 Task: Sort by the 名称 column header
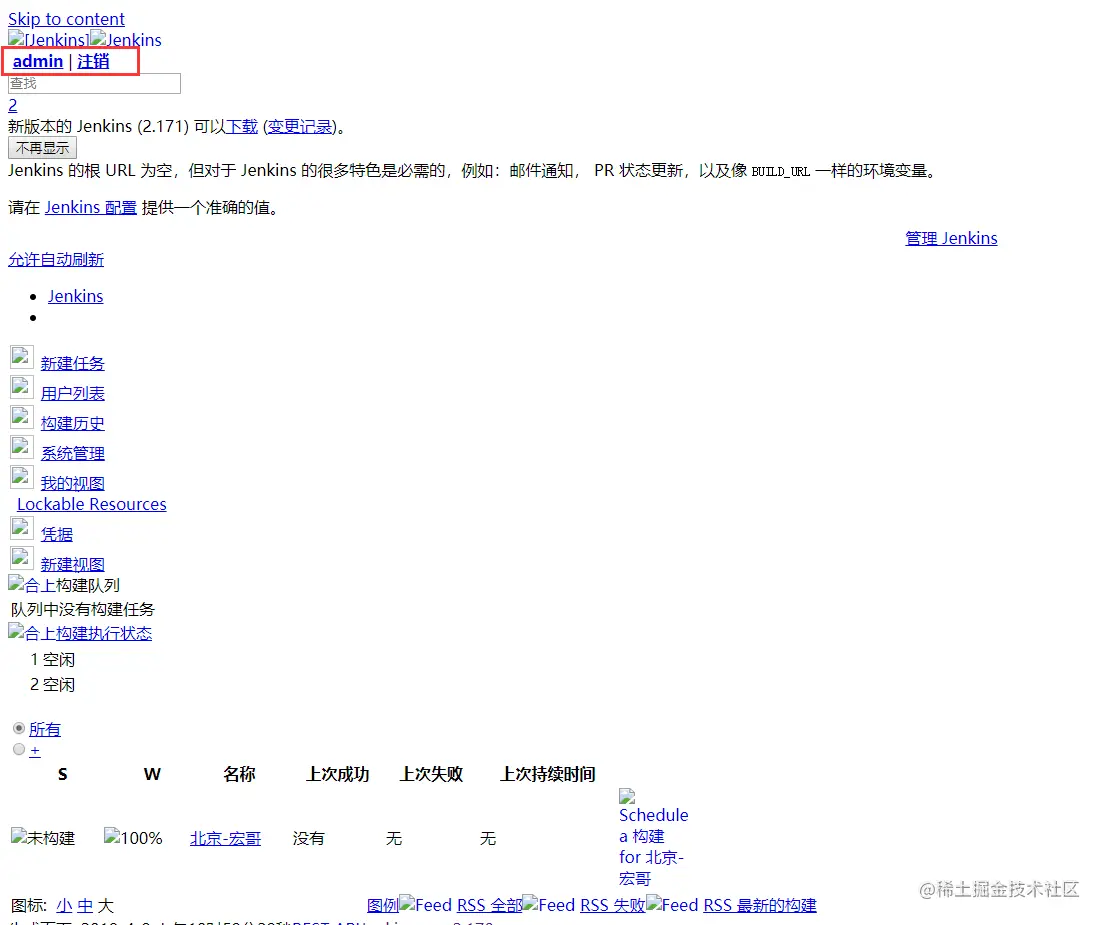pos(239,774)
